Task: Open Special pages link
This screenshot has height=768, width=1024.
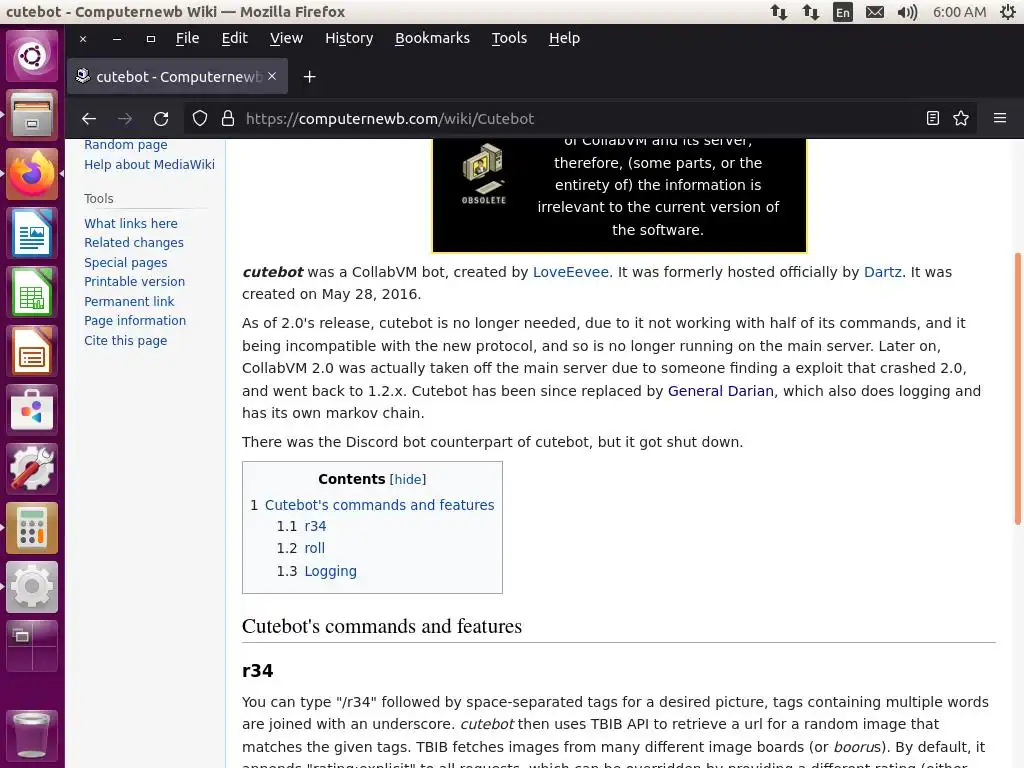Action: click(125, 263)
